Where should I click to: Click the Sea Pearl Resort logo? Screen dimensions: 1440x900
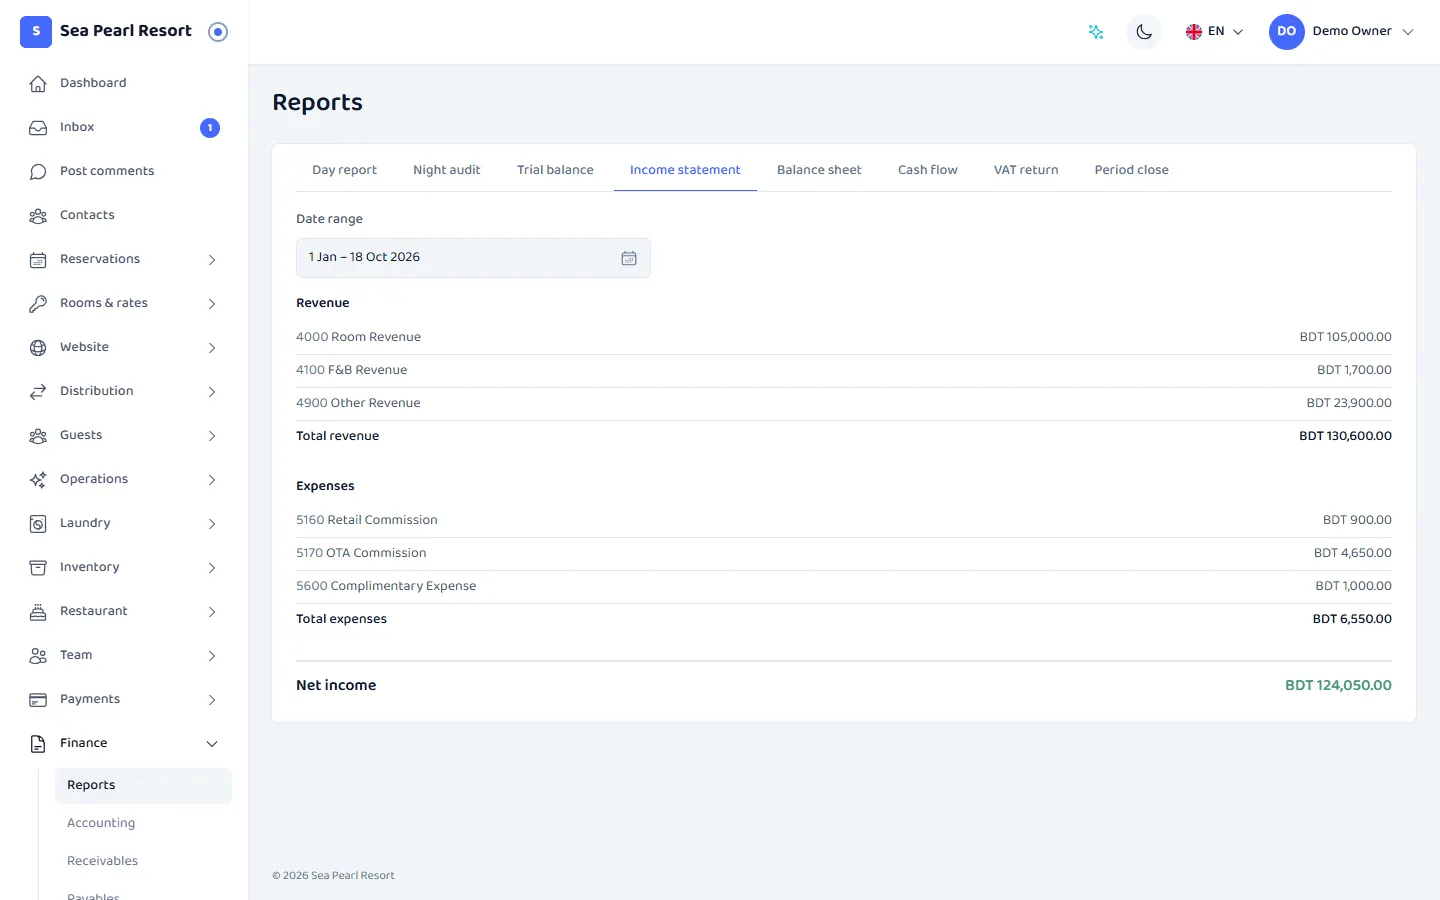pyautogui.click(x=36, y=32)
